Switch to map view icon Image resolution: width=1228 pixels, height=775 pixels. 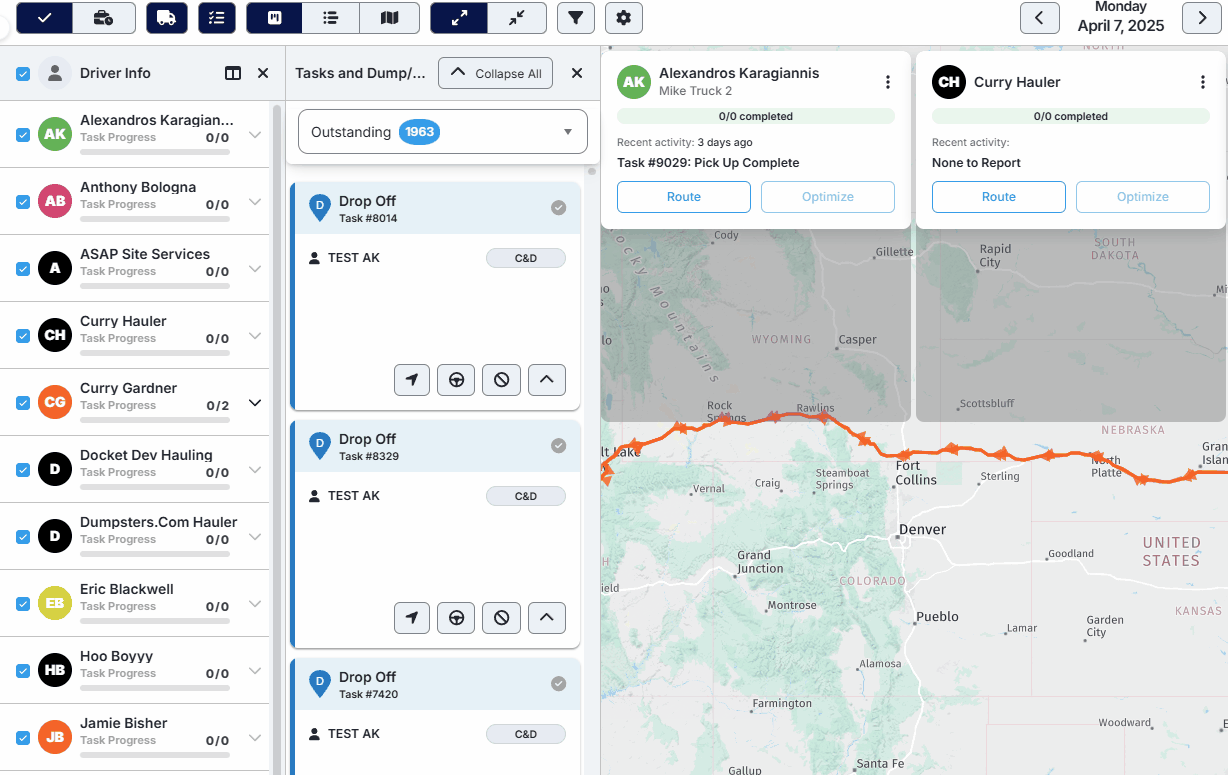[391, 17]
